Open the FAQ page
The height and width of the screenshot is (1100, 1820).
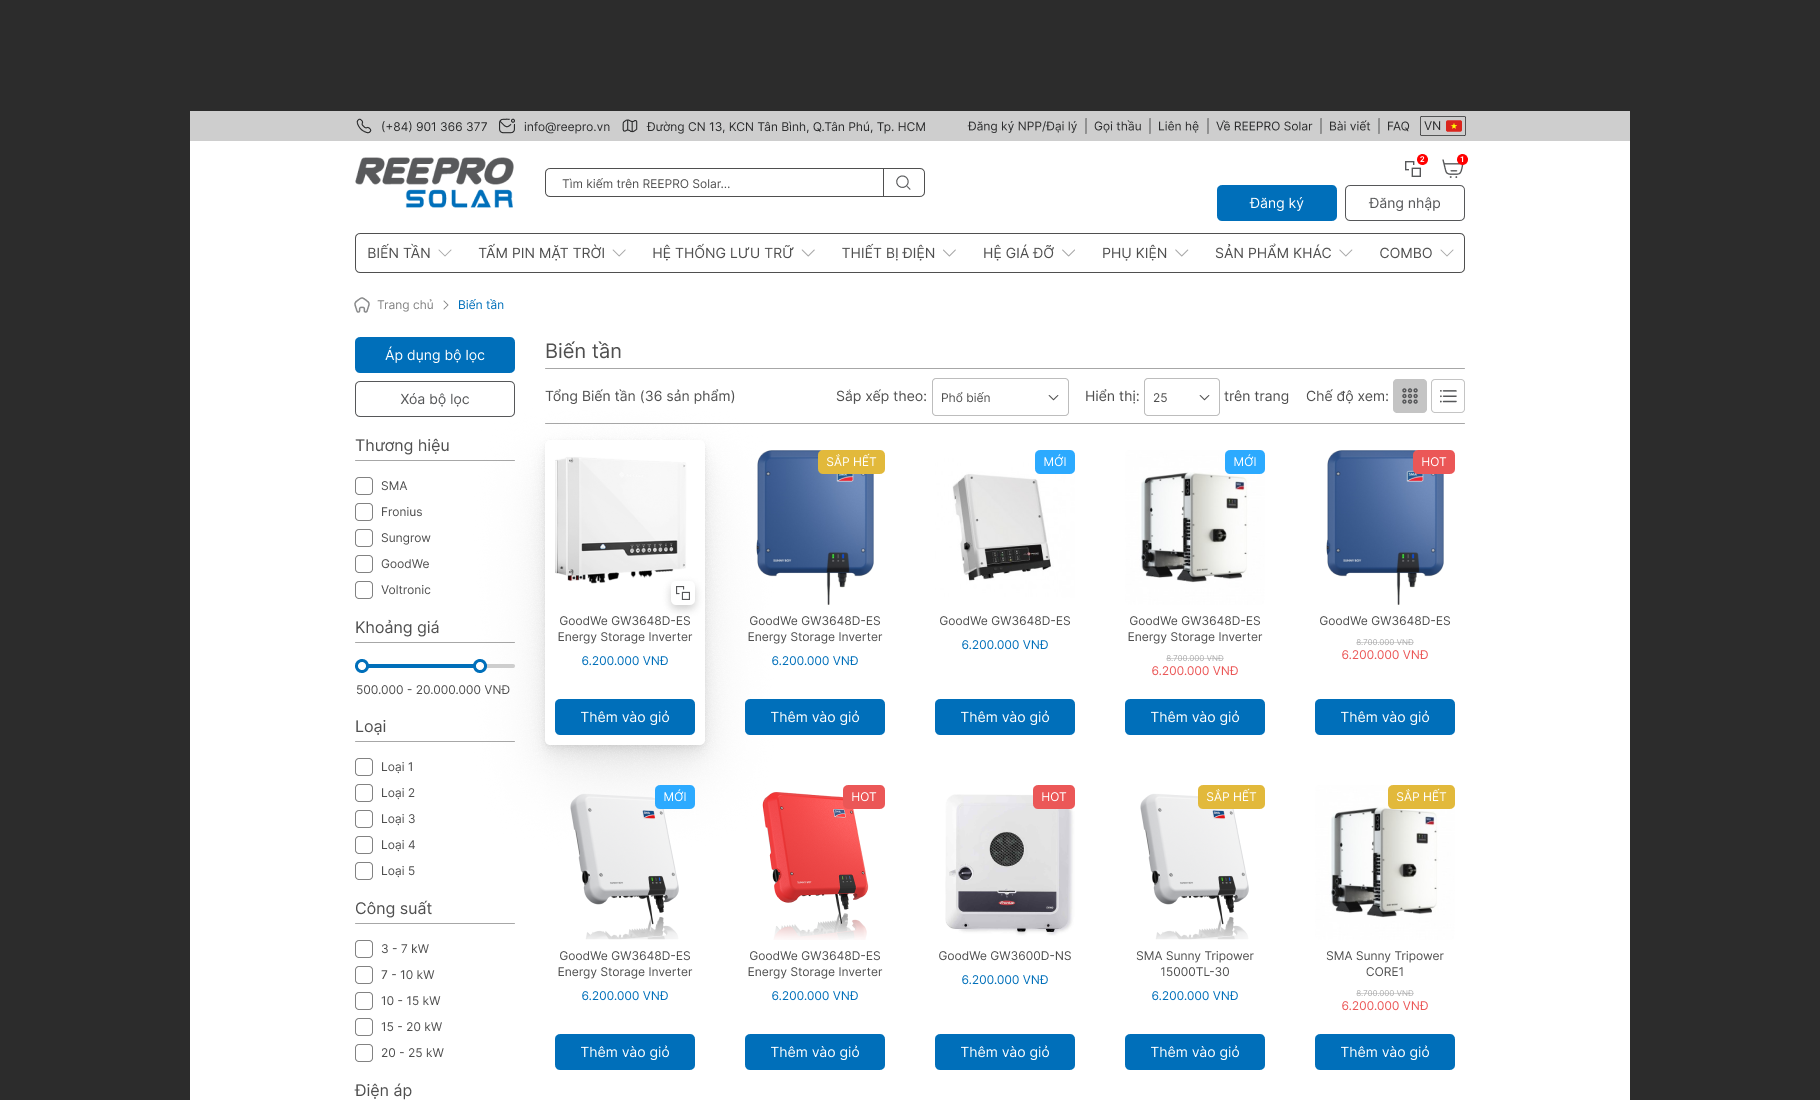[x=1398, y=126]
